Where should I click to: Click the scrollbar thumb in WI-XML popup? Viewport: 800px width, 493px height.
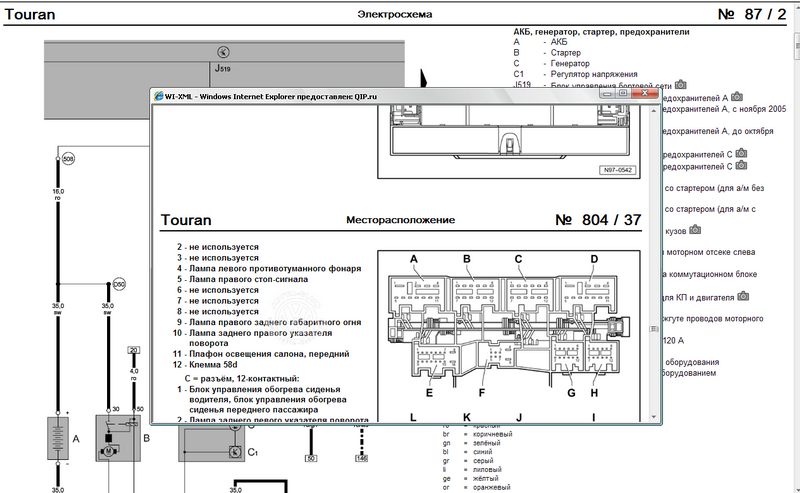coord(654,329)
